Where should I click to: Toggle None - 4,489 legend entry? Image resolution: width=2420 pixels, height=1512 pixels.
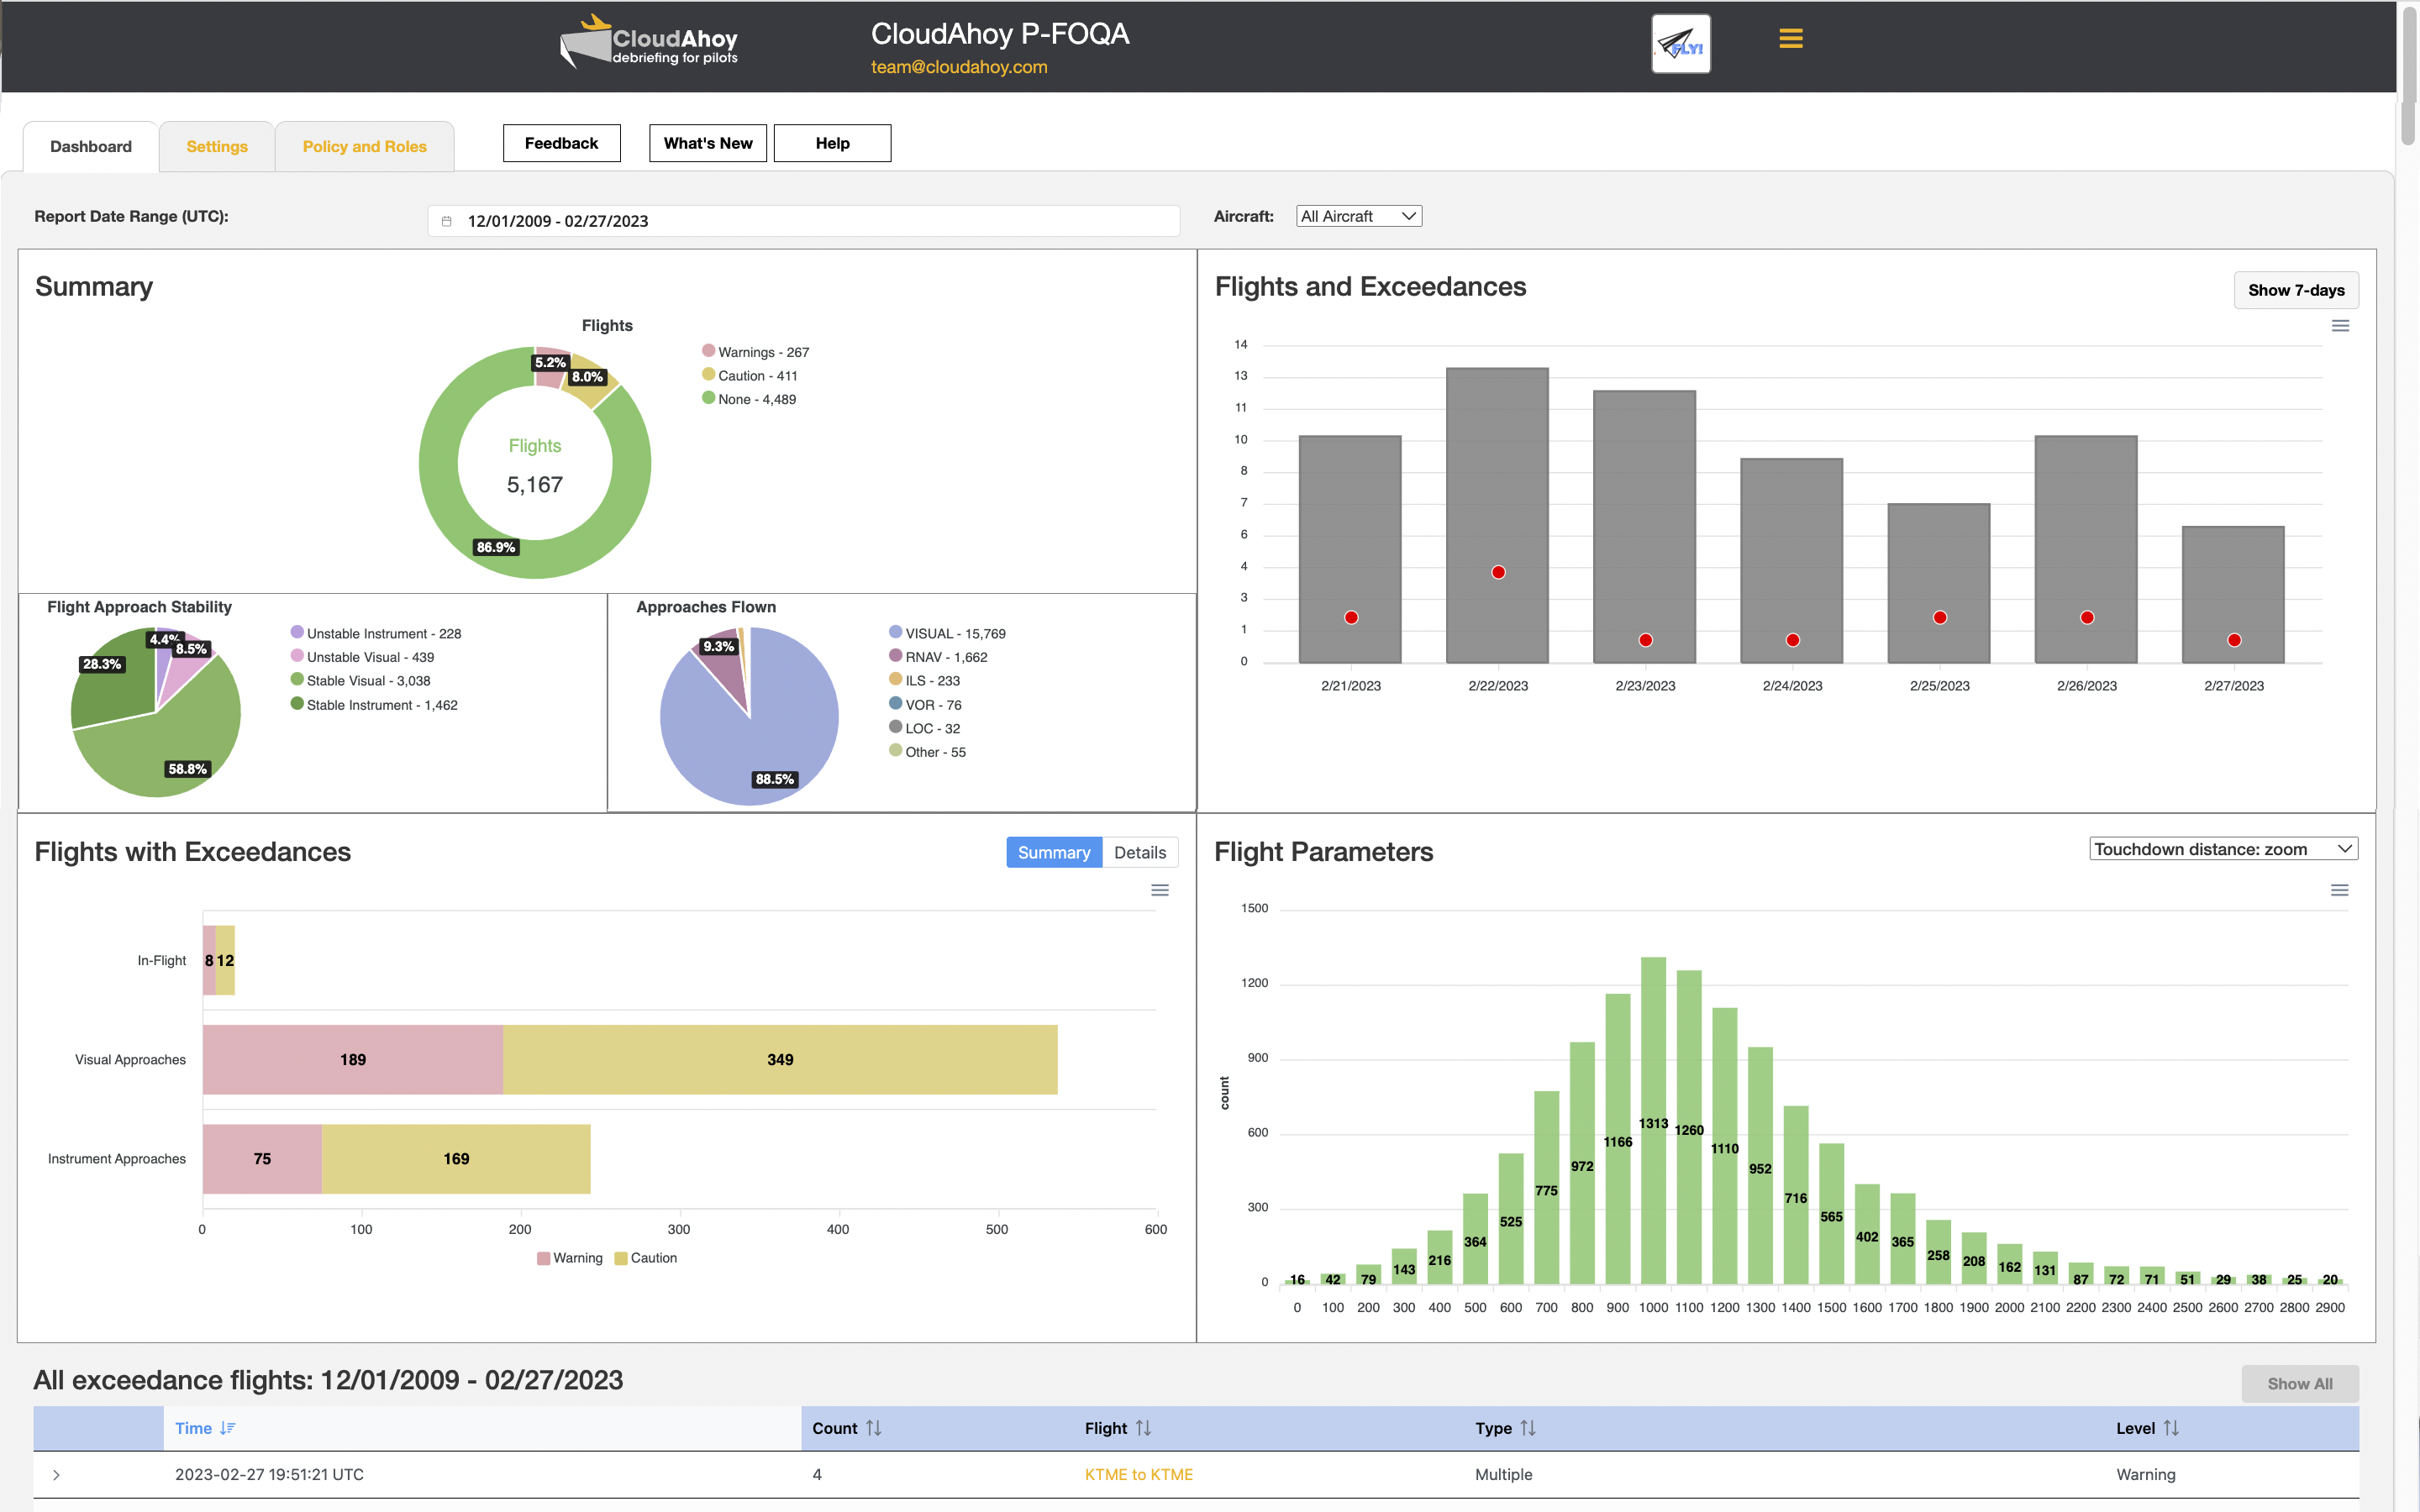pos(749,399)
